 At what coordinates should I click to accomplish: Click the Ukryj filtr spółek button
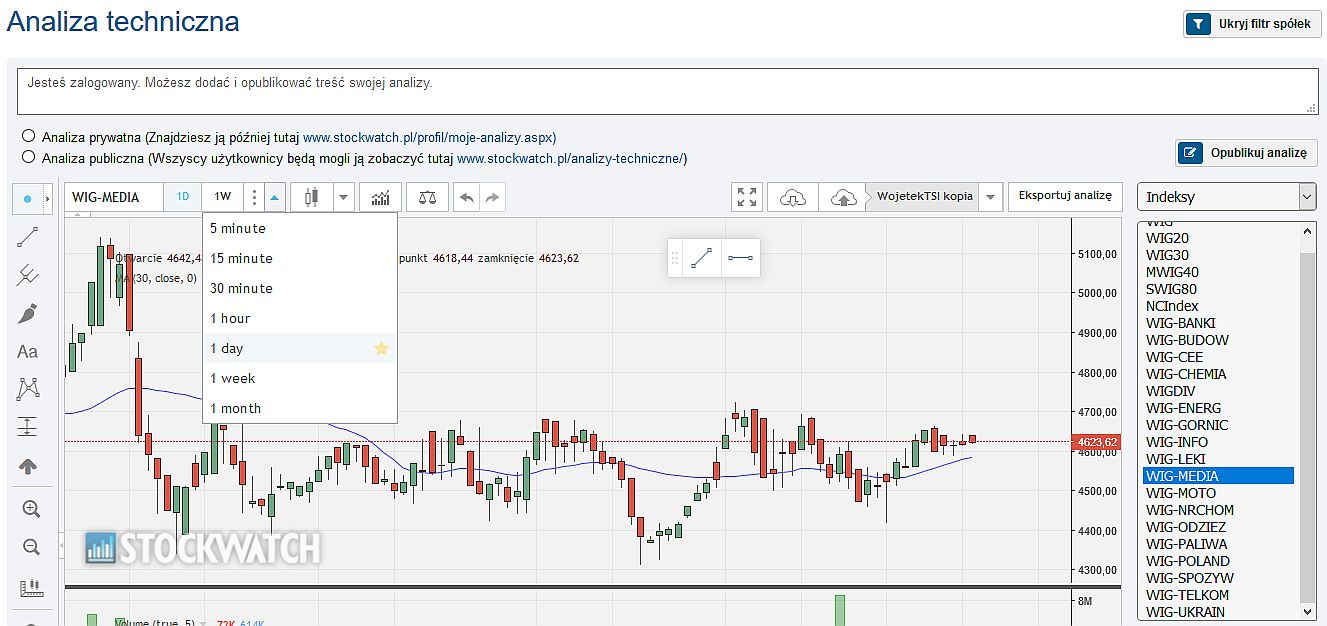point(1253,24)
